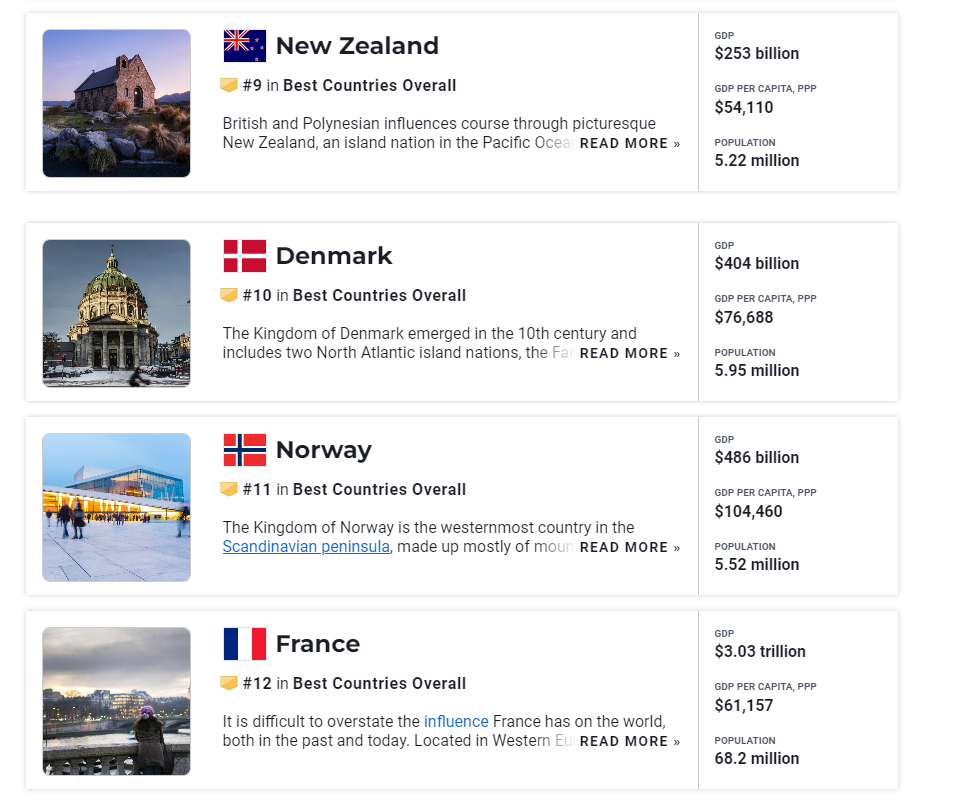Expand Denmark description with READ MORE
Viewport: 956px width, 802px height.
coord(630,353)
